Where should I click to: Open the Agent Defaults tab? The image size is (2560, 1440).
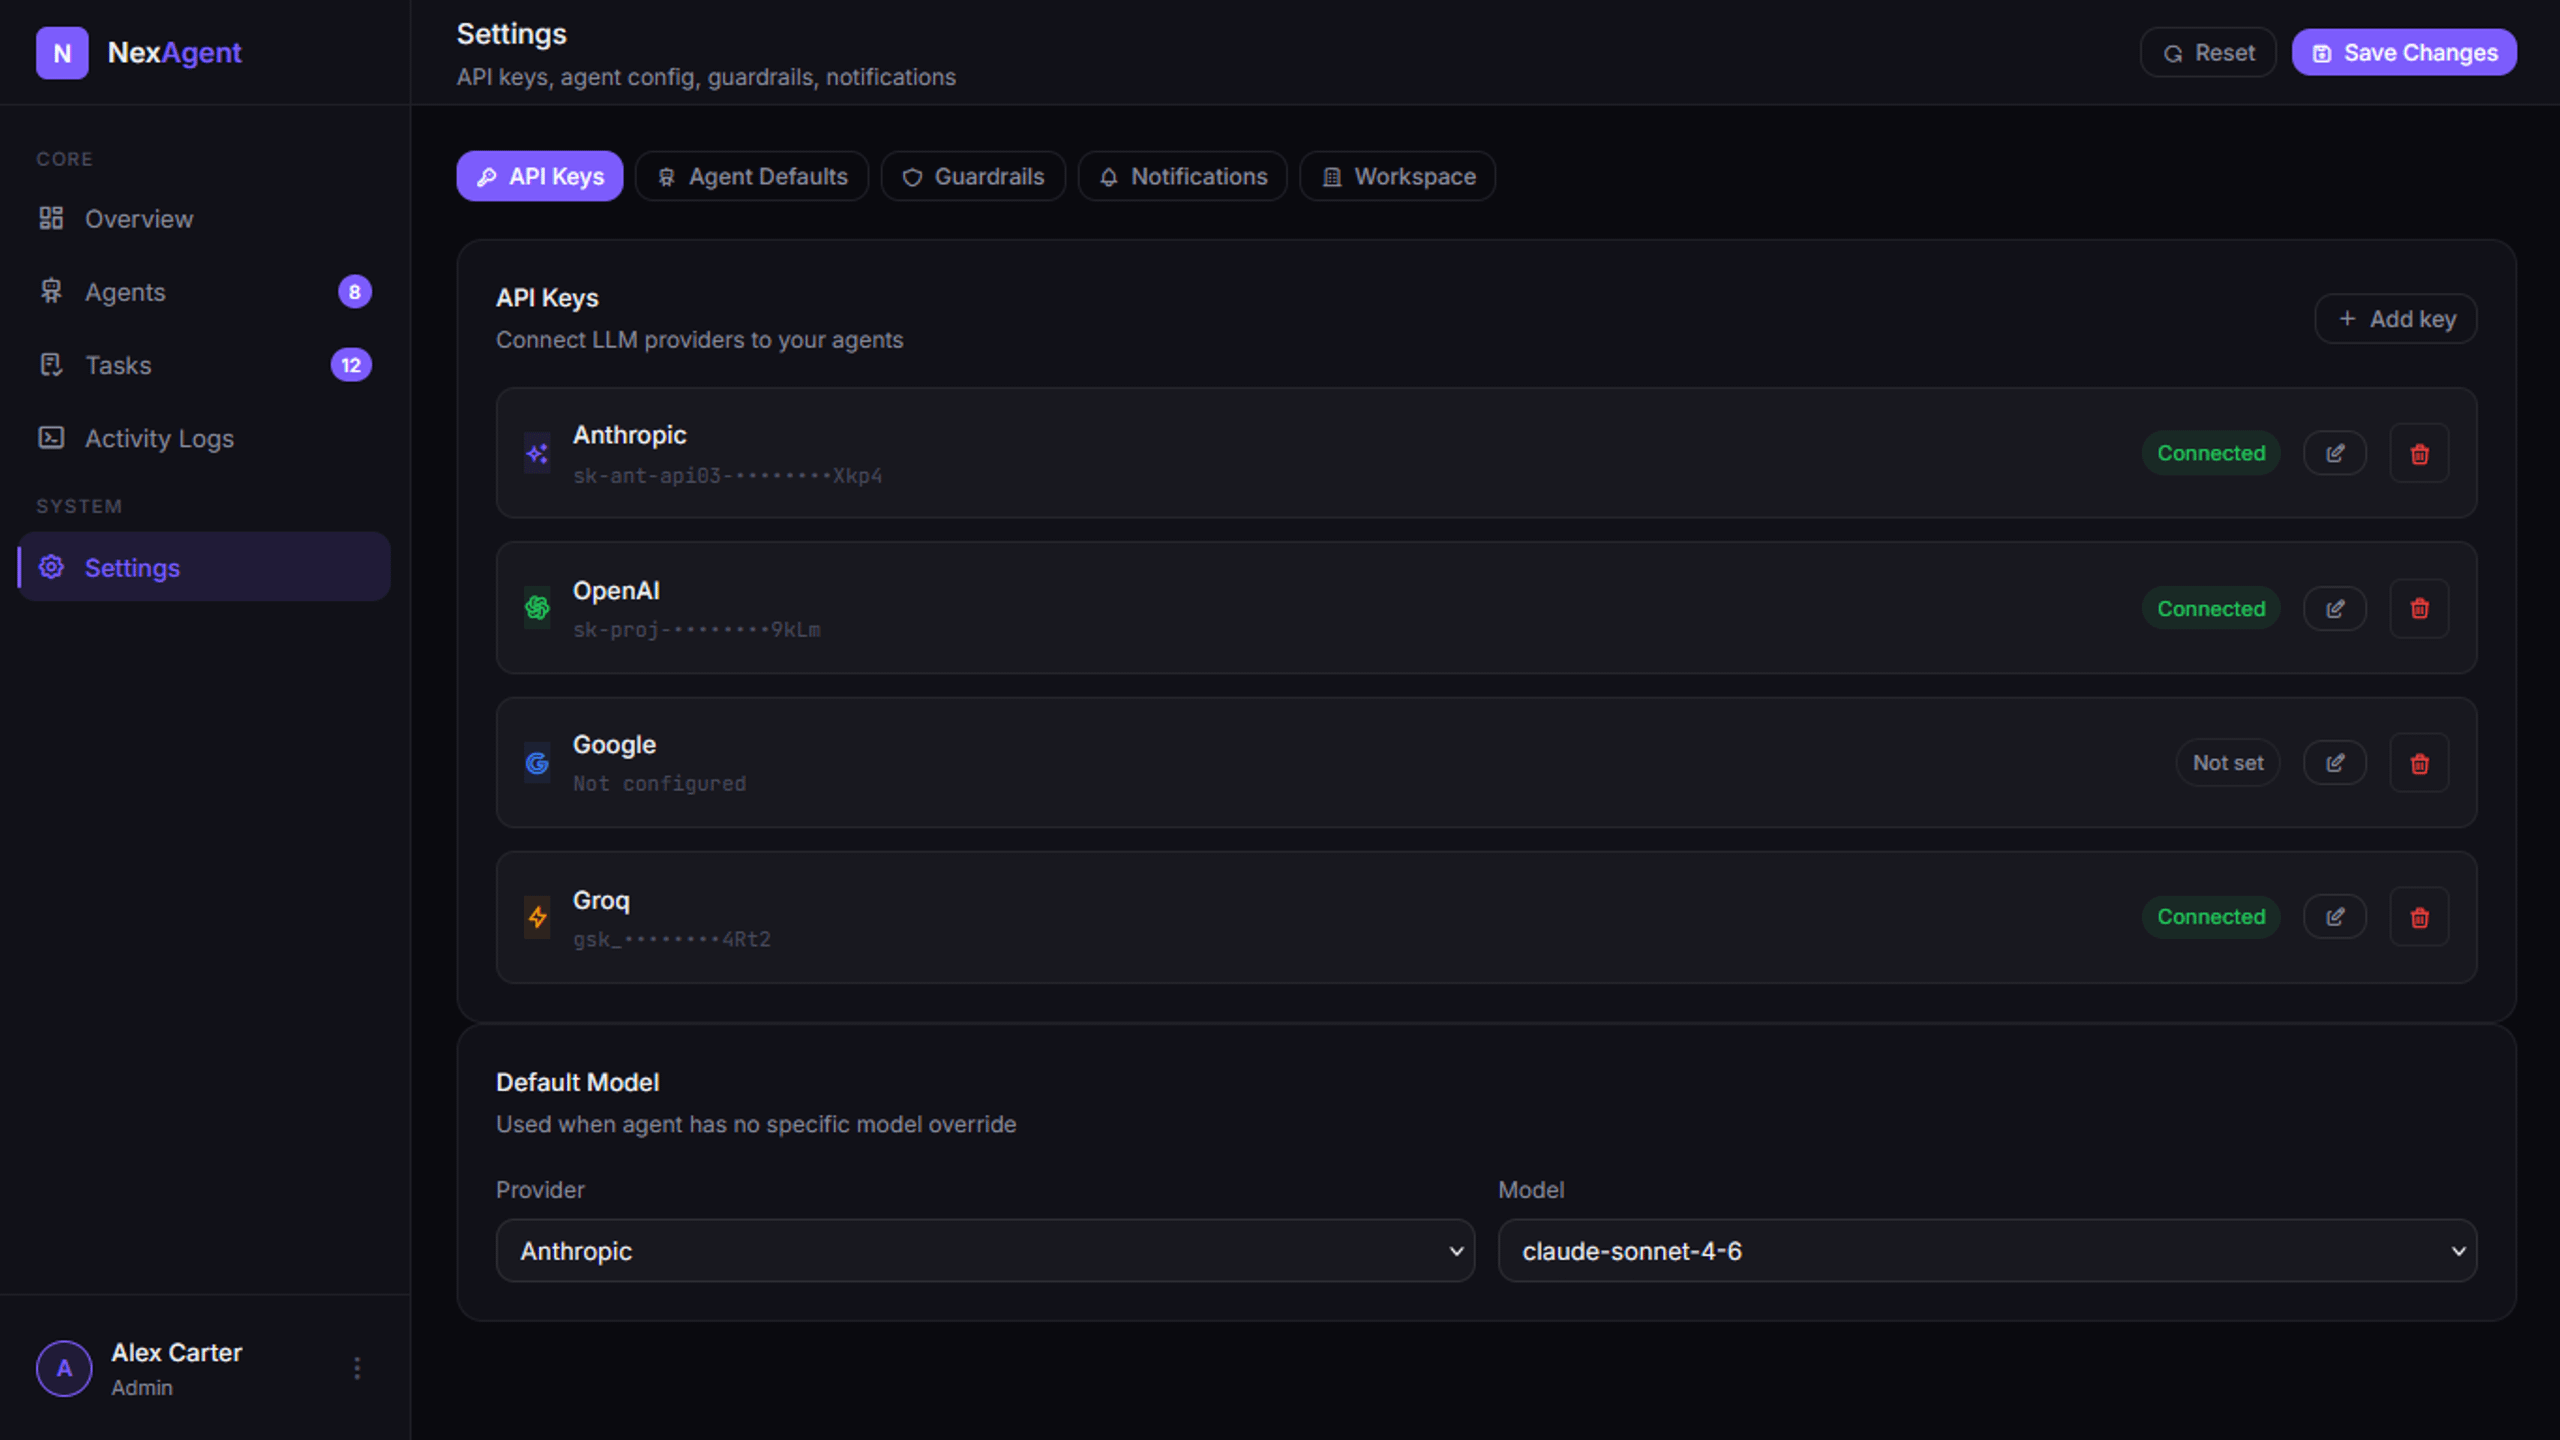tap(752, 176)
